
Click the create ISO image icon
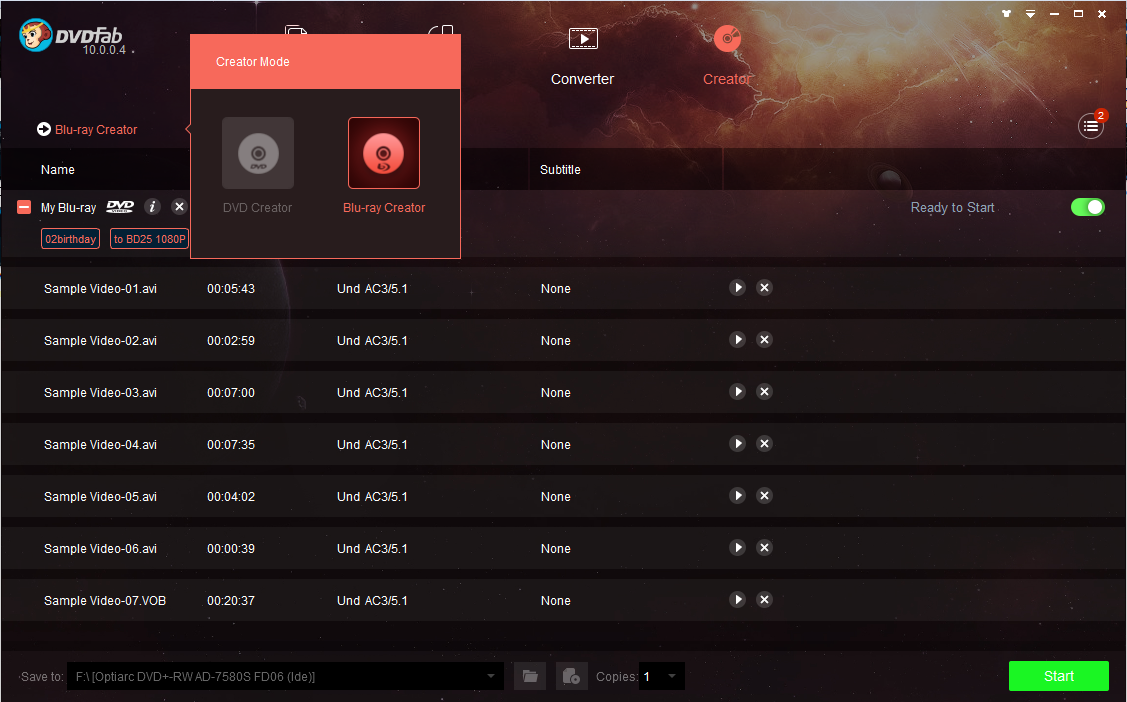[x=571, y=676]
